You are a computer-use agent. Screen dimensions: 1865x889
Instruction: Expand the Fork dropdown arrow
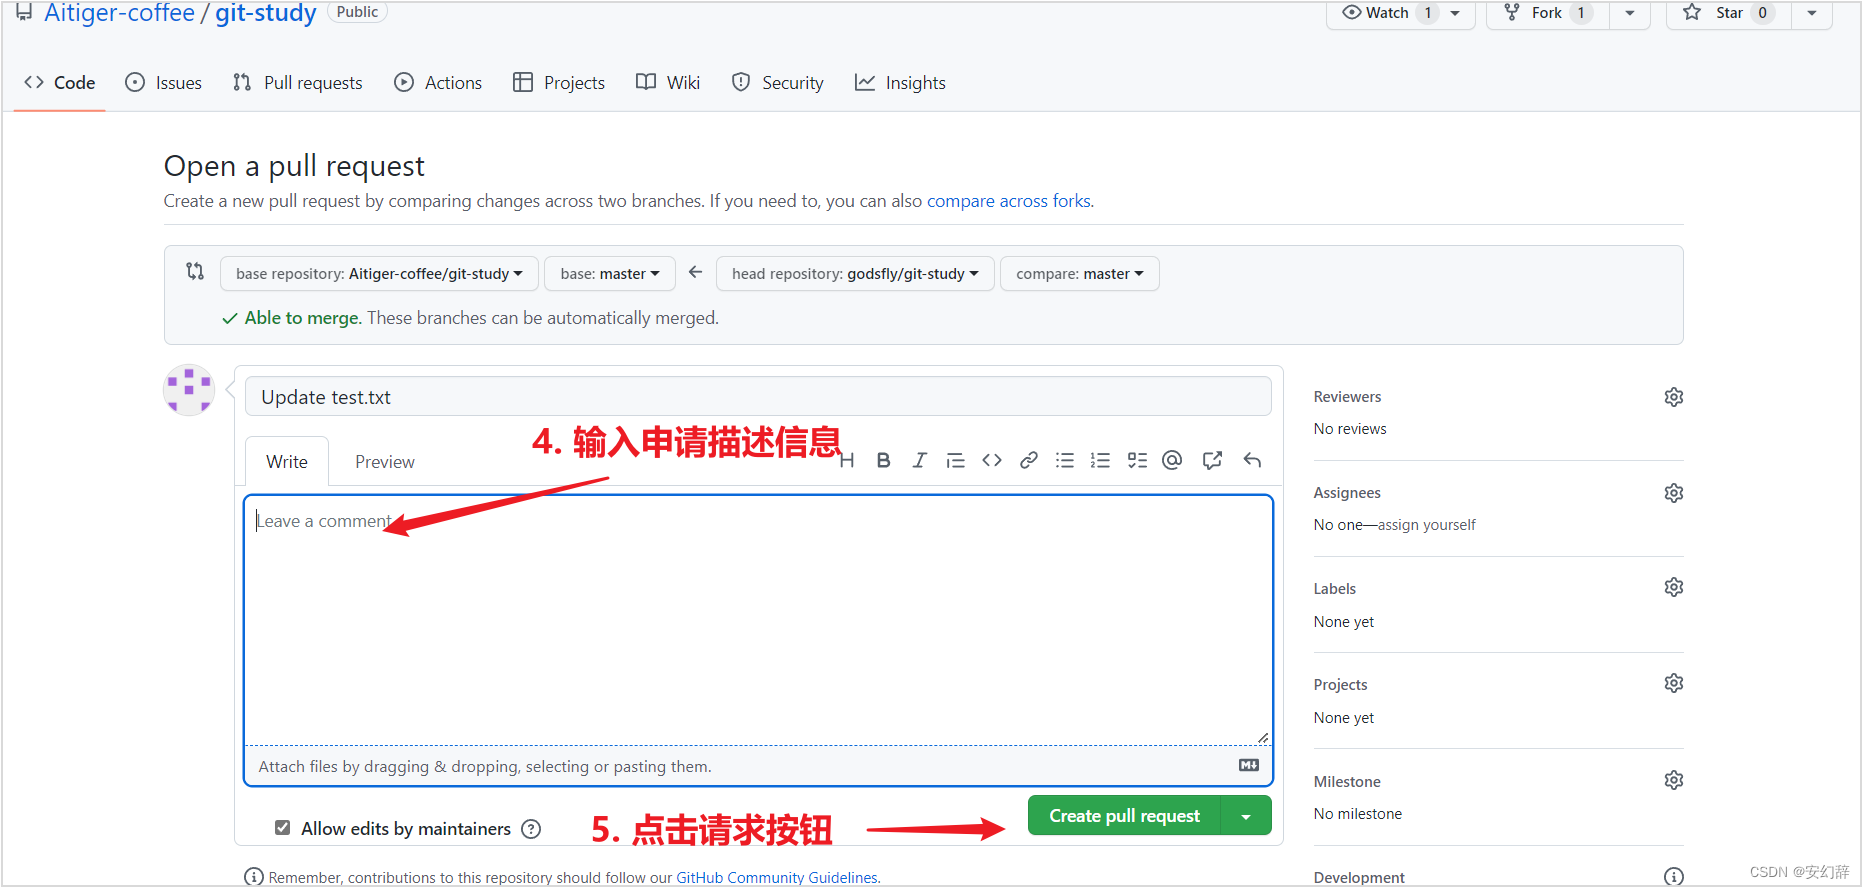[x=1630, y=13]
